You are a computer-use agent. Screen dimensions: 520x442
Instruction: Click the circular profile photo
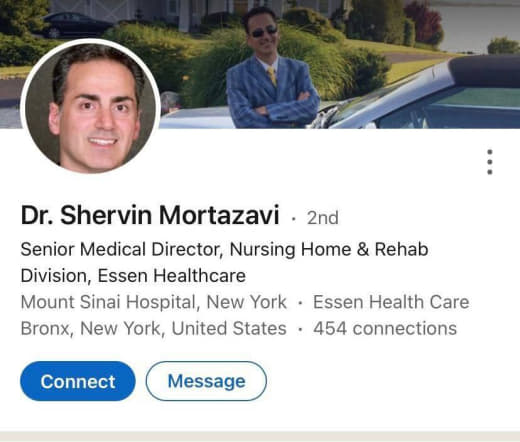pos(90,106)
